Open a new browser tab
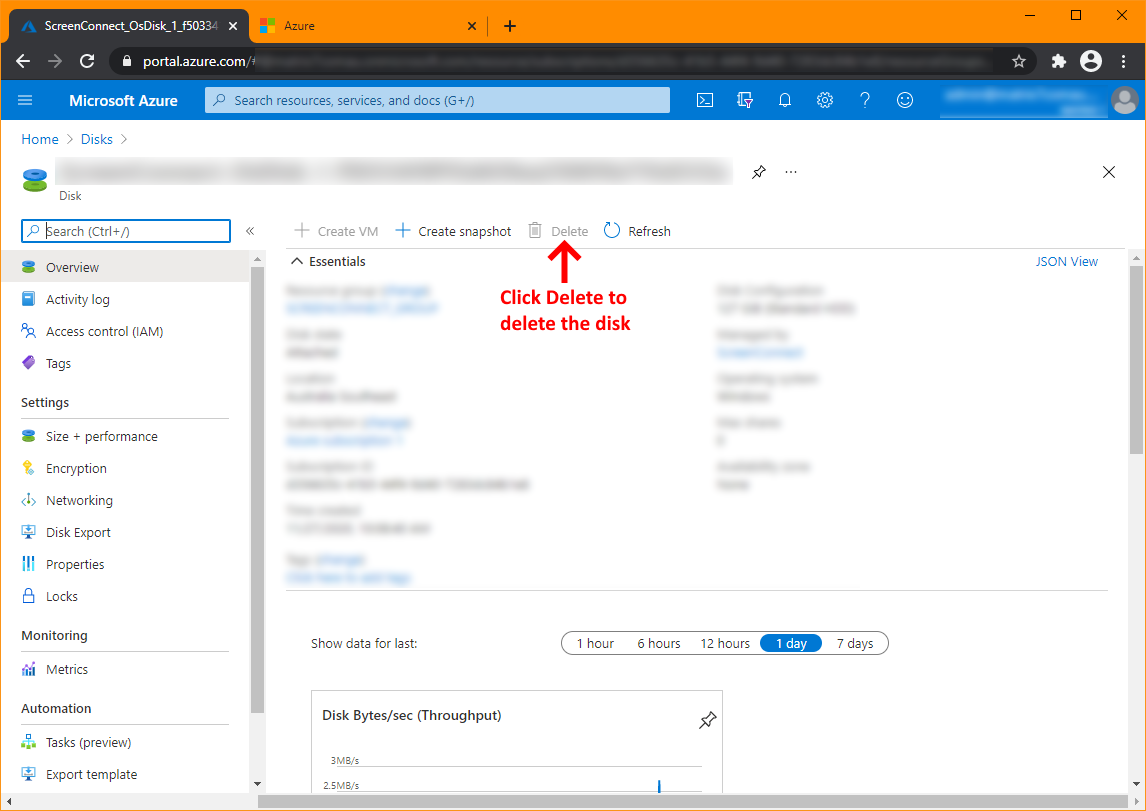Image resolution: width=1146 pixels, height=811 pixels. click(510, 26)
